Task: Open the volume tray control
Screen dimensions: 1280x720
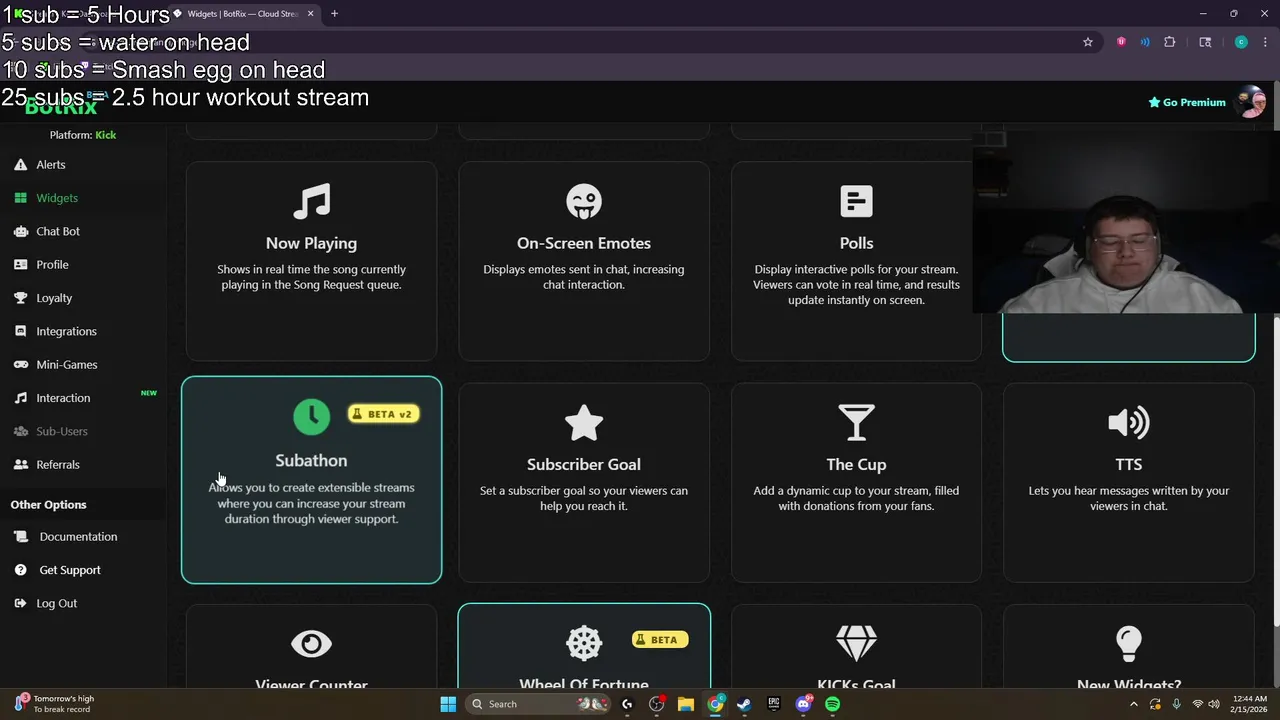Action: 1214,704
